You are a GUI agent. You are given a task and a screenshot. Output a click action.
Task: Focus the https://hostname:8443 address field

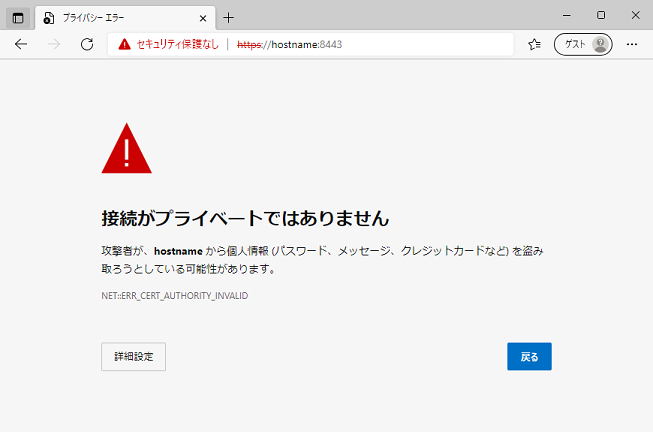pos(380,44)
